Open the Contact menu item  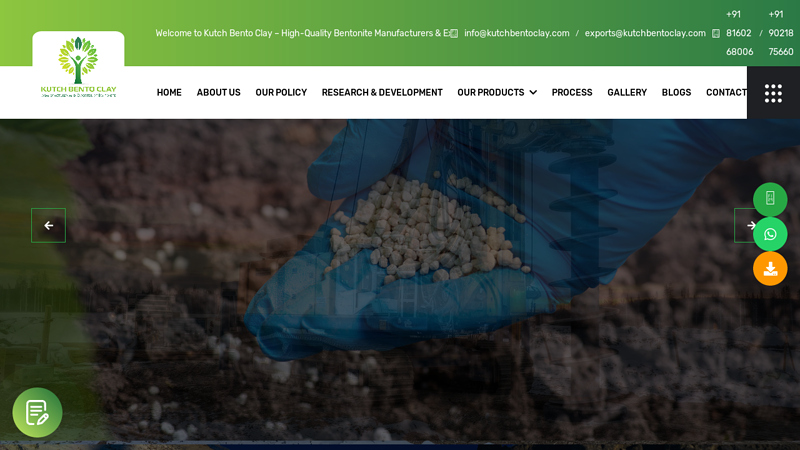(727, 92)
